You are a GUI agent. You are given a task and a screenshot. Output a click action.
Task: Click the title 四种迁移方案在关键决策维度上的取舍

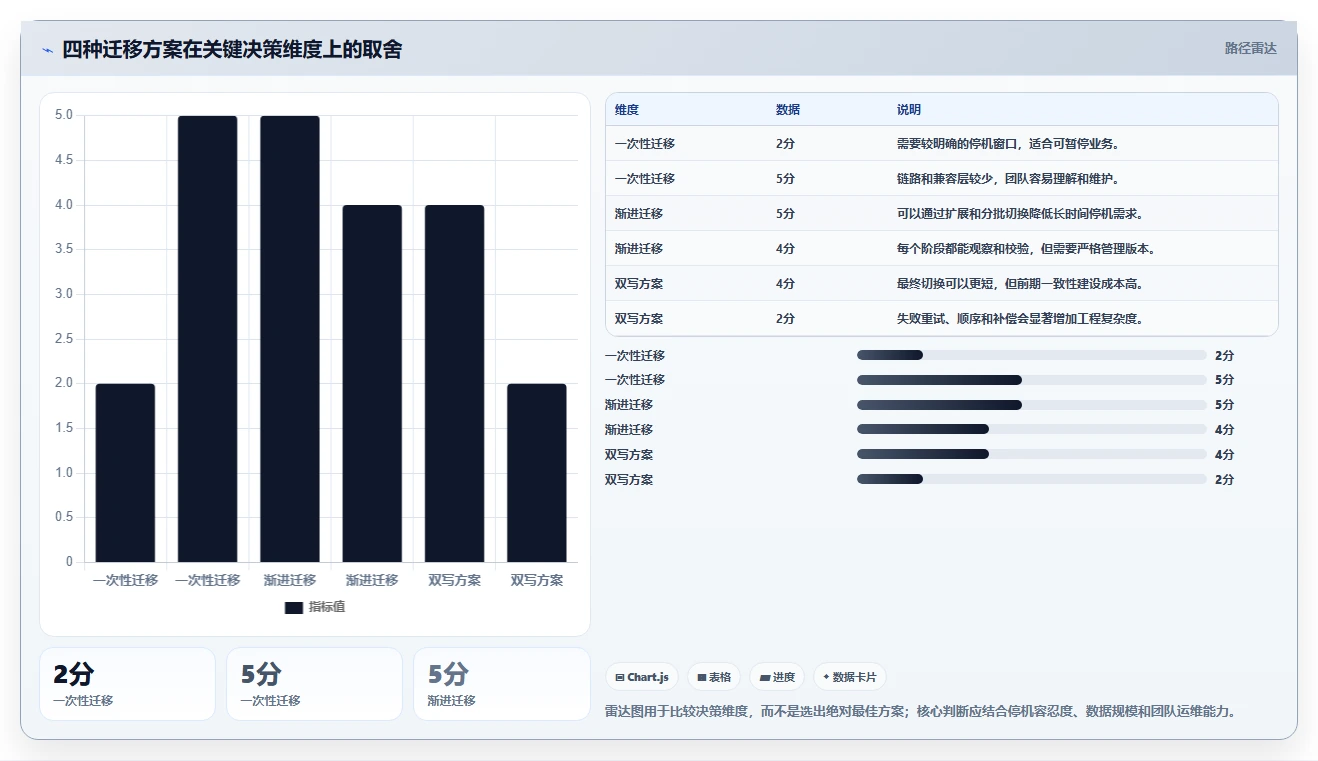(232, 49)
